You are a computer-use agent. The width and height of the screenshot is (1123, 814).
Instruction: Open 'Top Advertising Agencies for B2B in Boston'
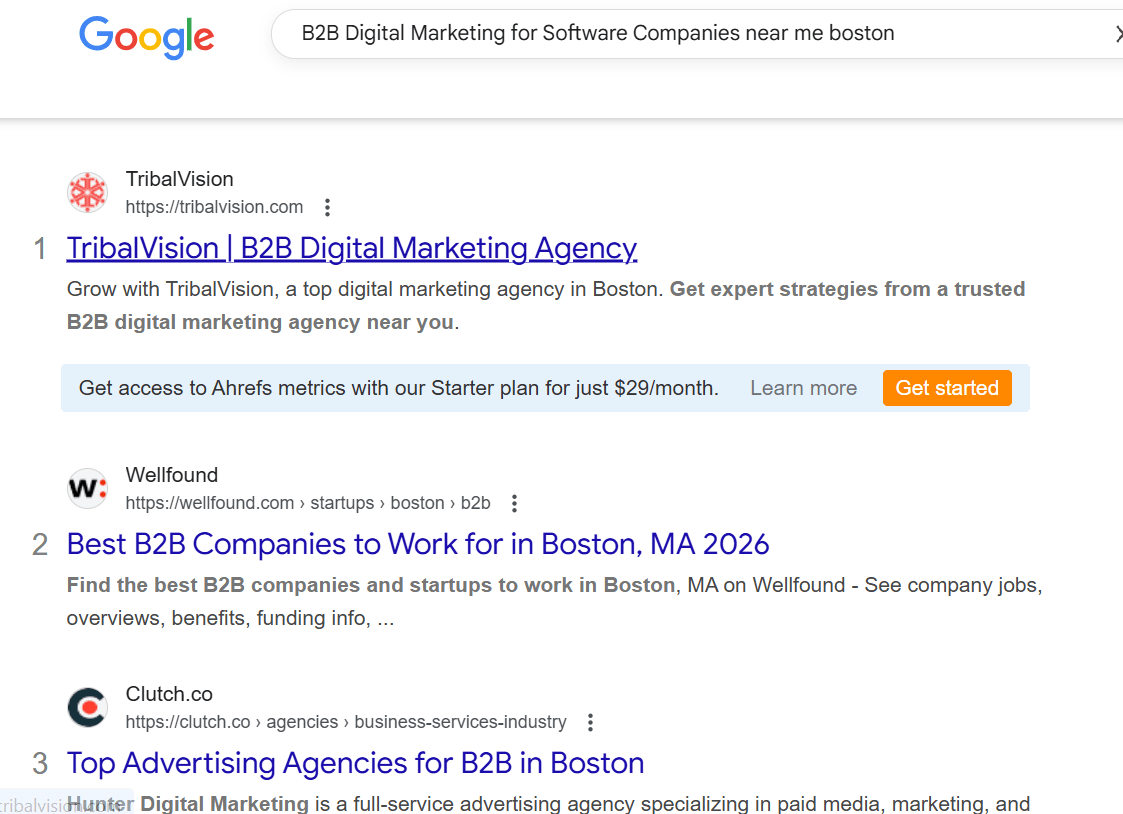pos(355,763)
